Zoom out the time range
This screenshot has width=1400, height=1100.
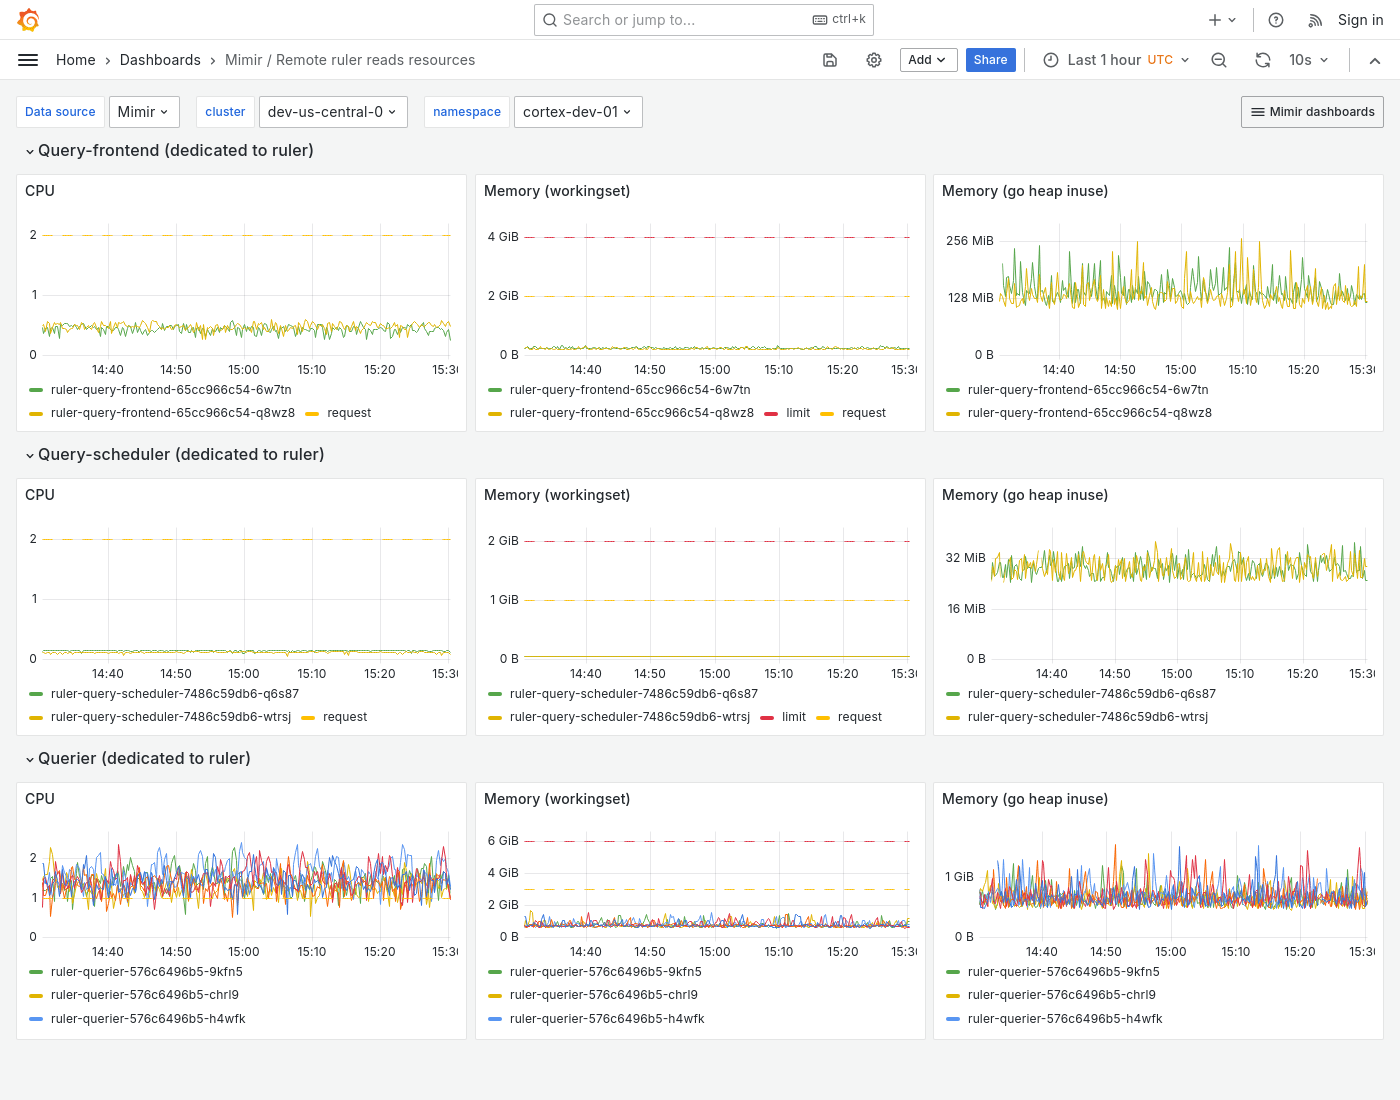coord(1219,60)
